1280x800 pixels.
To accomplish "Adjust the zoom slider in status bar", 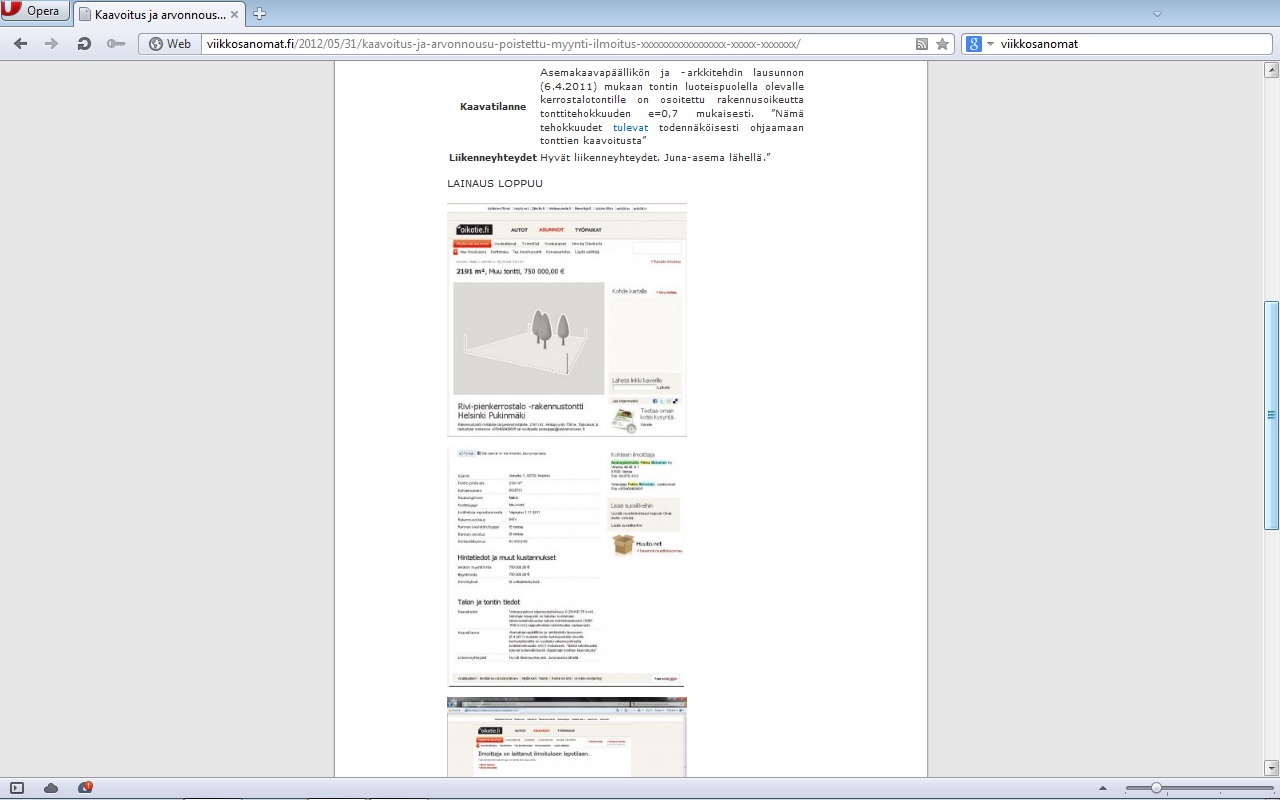I will click(x=1156, y=788).
